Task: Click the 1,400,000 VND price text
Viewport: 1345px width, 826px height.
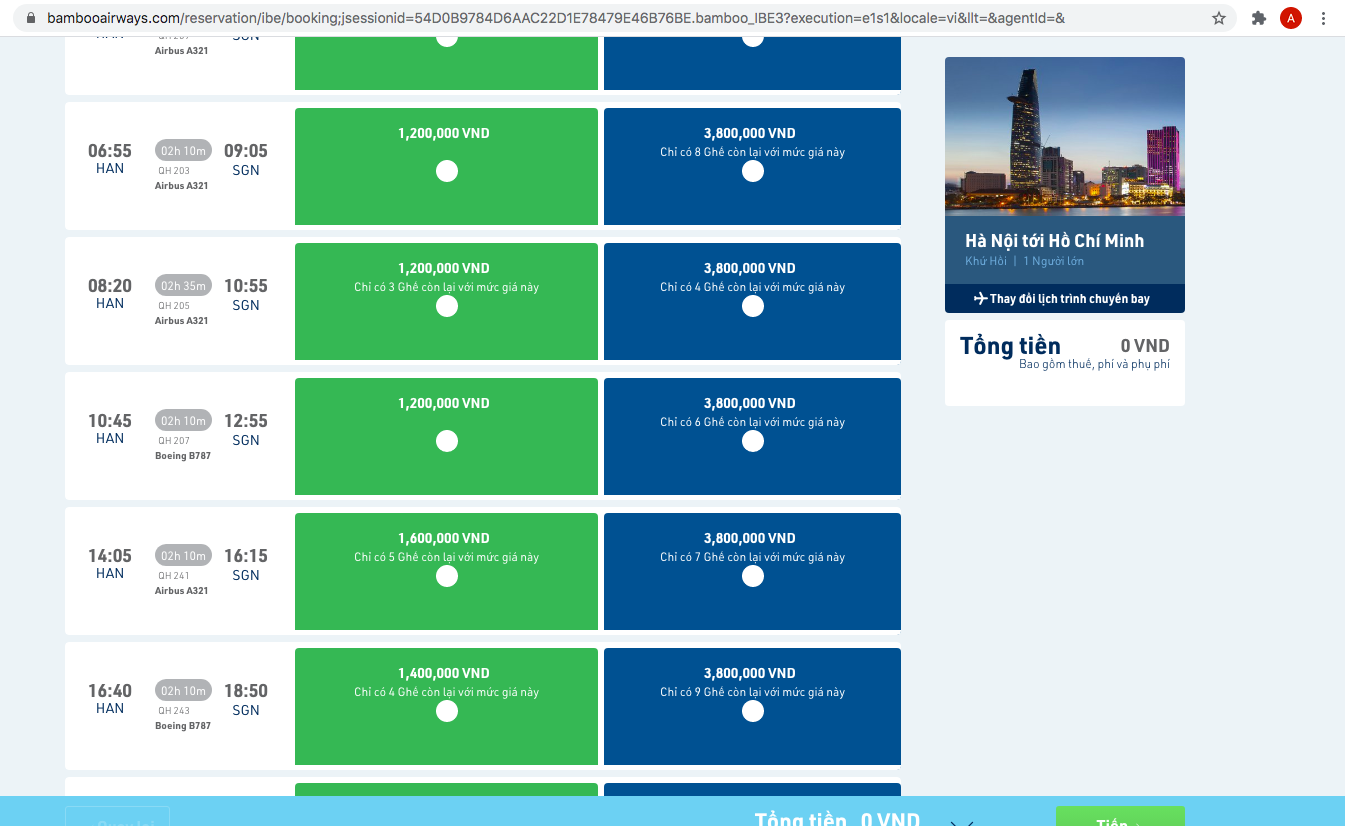Action: (x=444, y=673)
